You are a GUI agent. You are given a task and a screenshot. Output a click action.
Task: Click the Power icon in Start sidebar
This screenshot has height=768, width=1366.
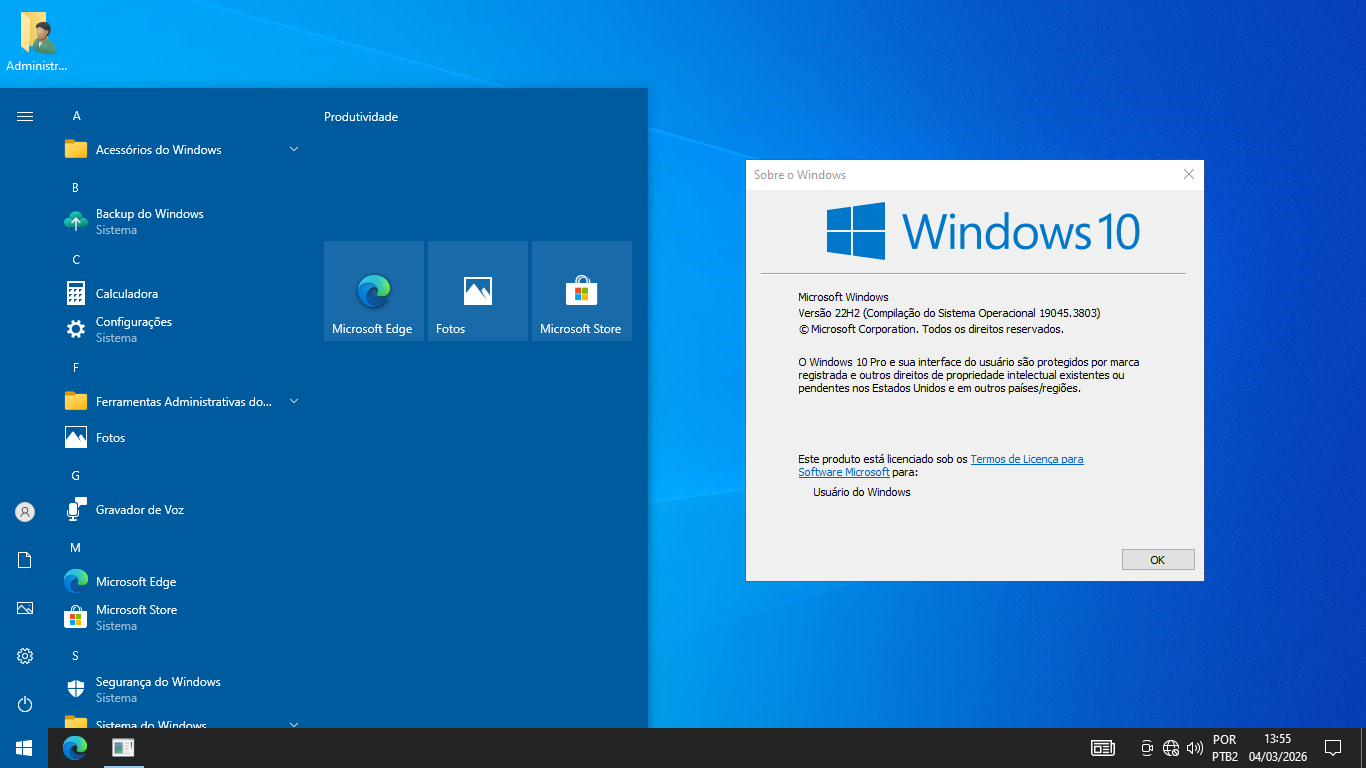25,704
